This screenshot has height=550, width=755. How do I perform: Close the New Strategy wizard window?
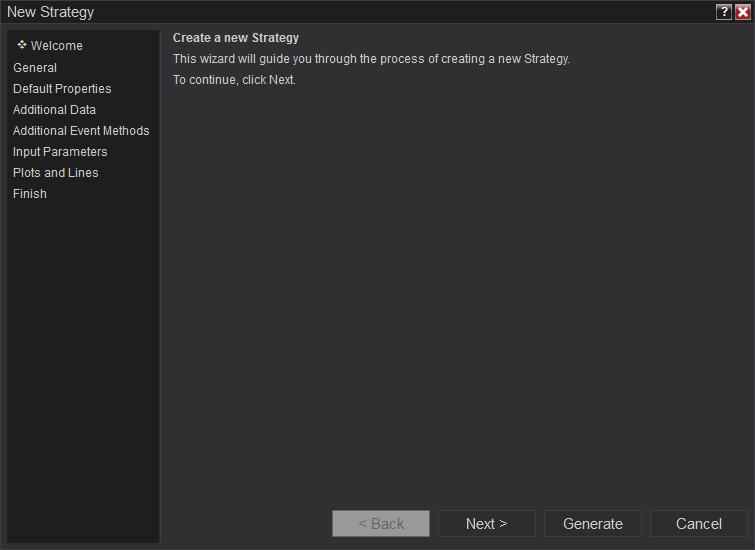tap(742, 12)
